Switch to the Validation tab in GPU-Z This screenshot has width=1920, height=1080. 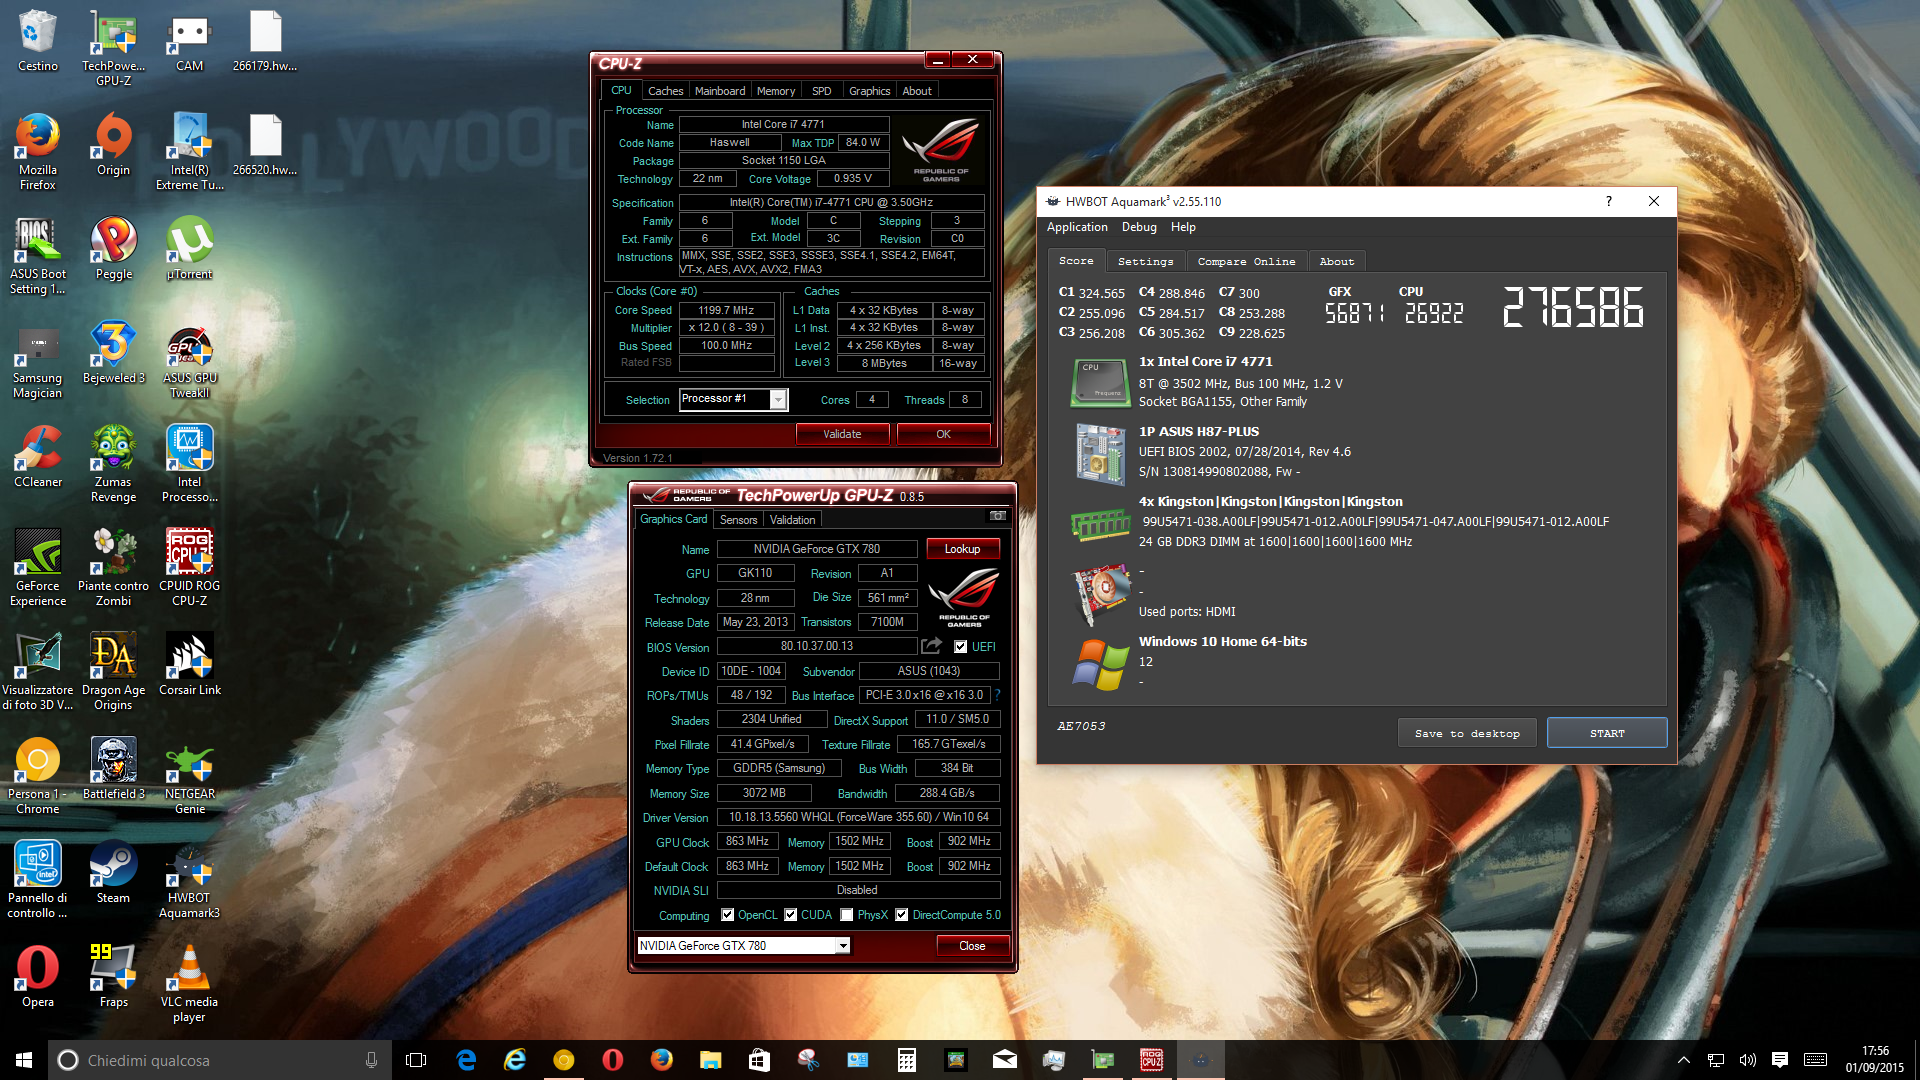coord(792,520)
